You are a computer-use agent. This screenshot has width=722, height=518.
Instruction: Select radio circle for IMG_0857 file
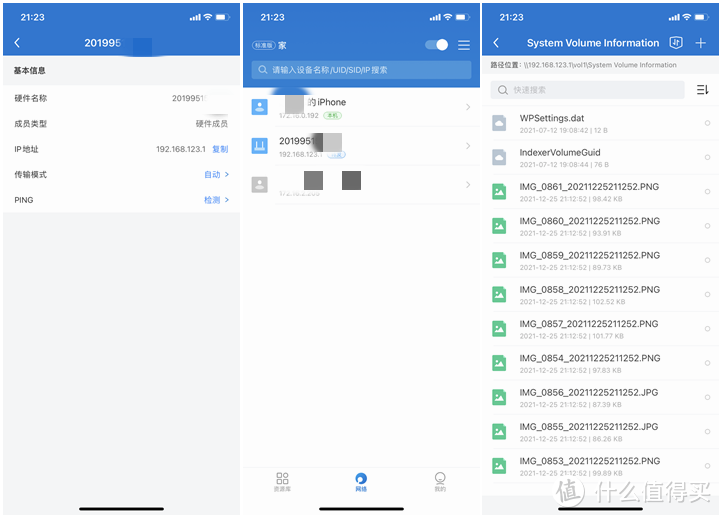[707, 329]
